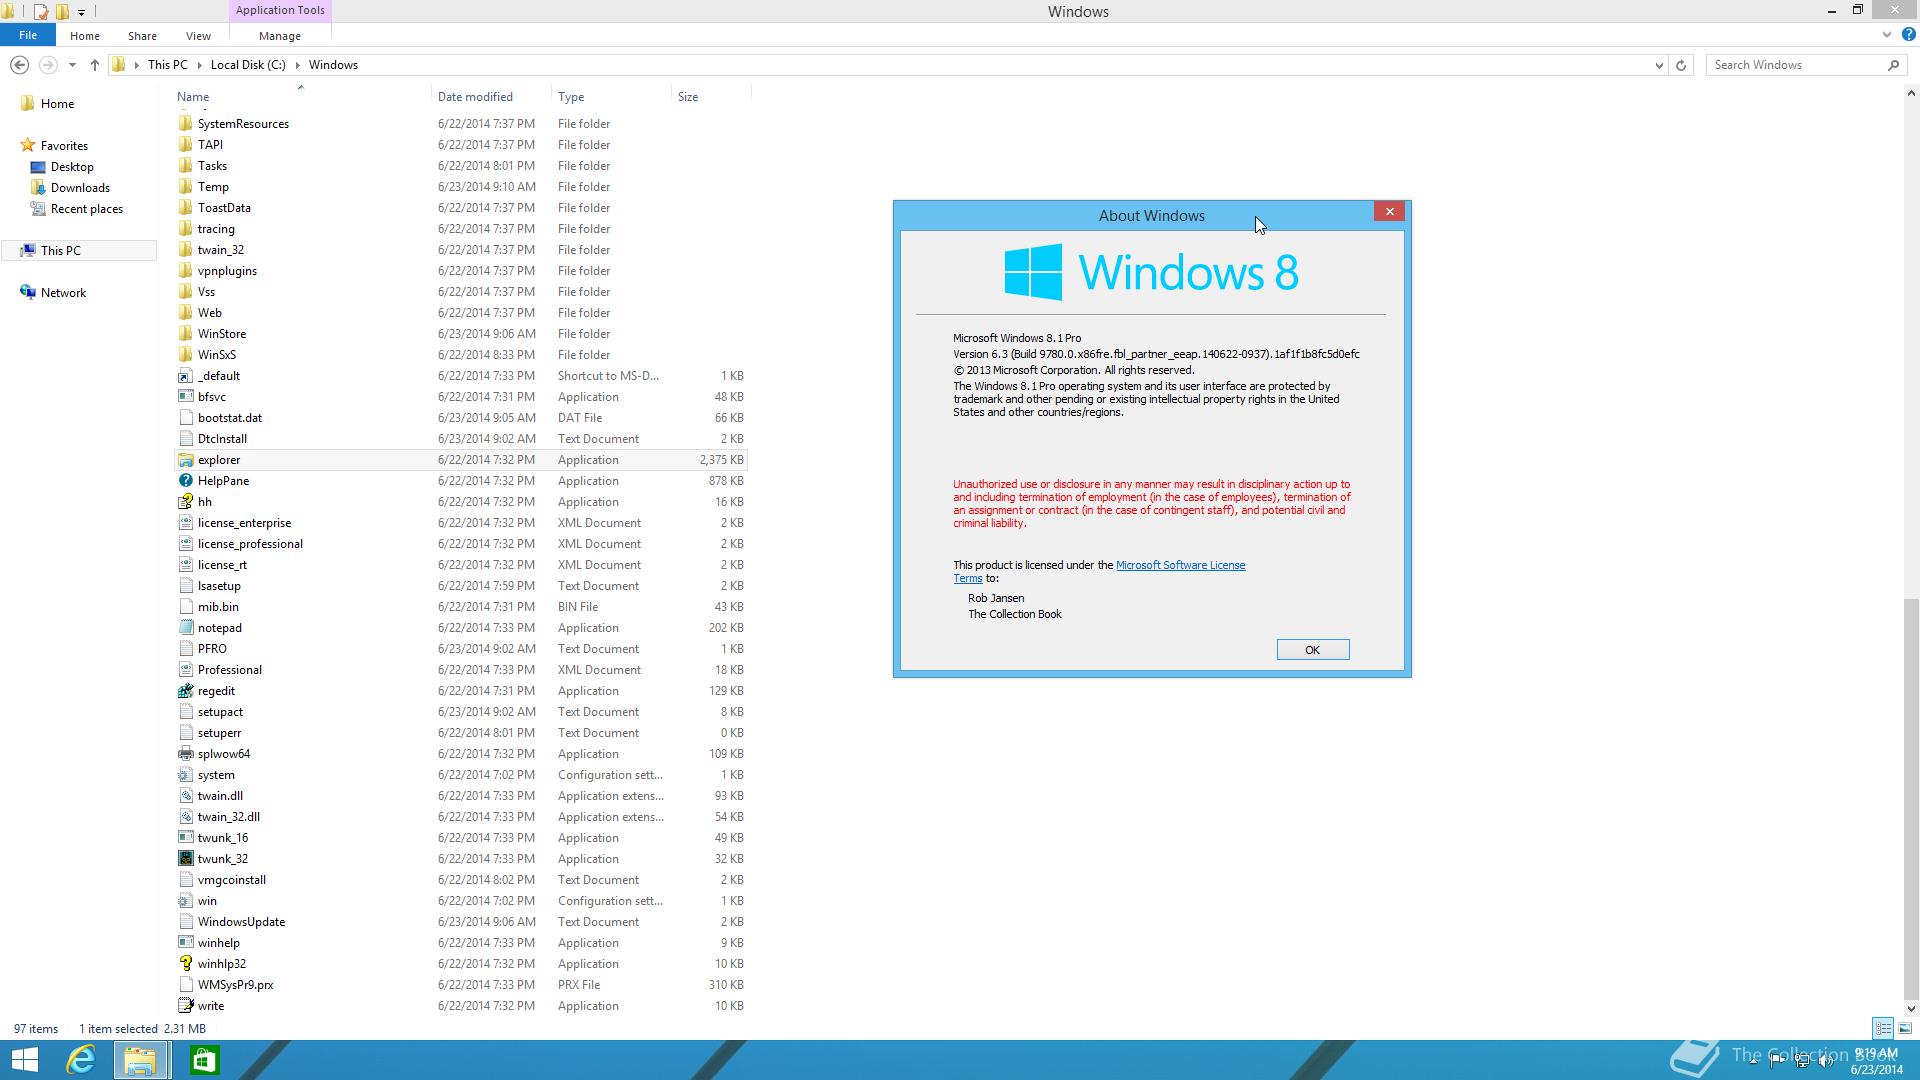Select the bootstat.dat file
The image size is (1920, 1080).
coord(460,418)
